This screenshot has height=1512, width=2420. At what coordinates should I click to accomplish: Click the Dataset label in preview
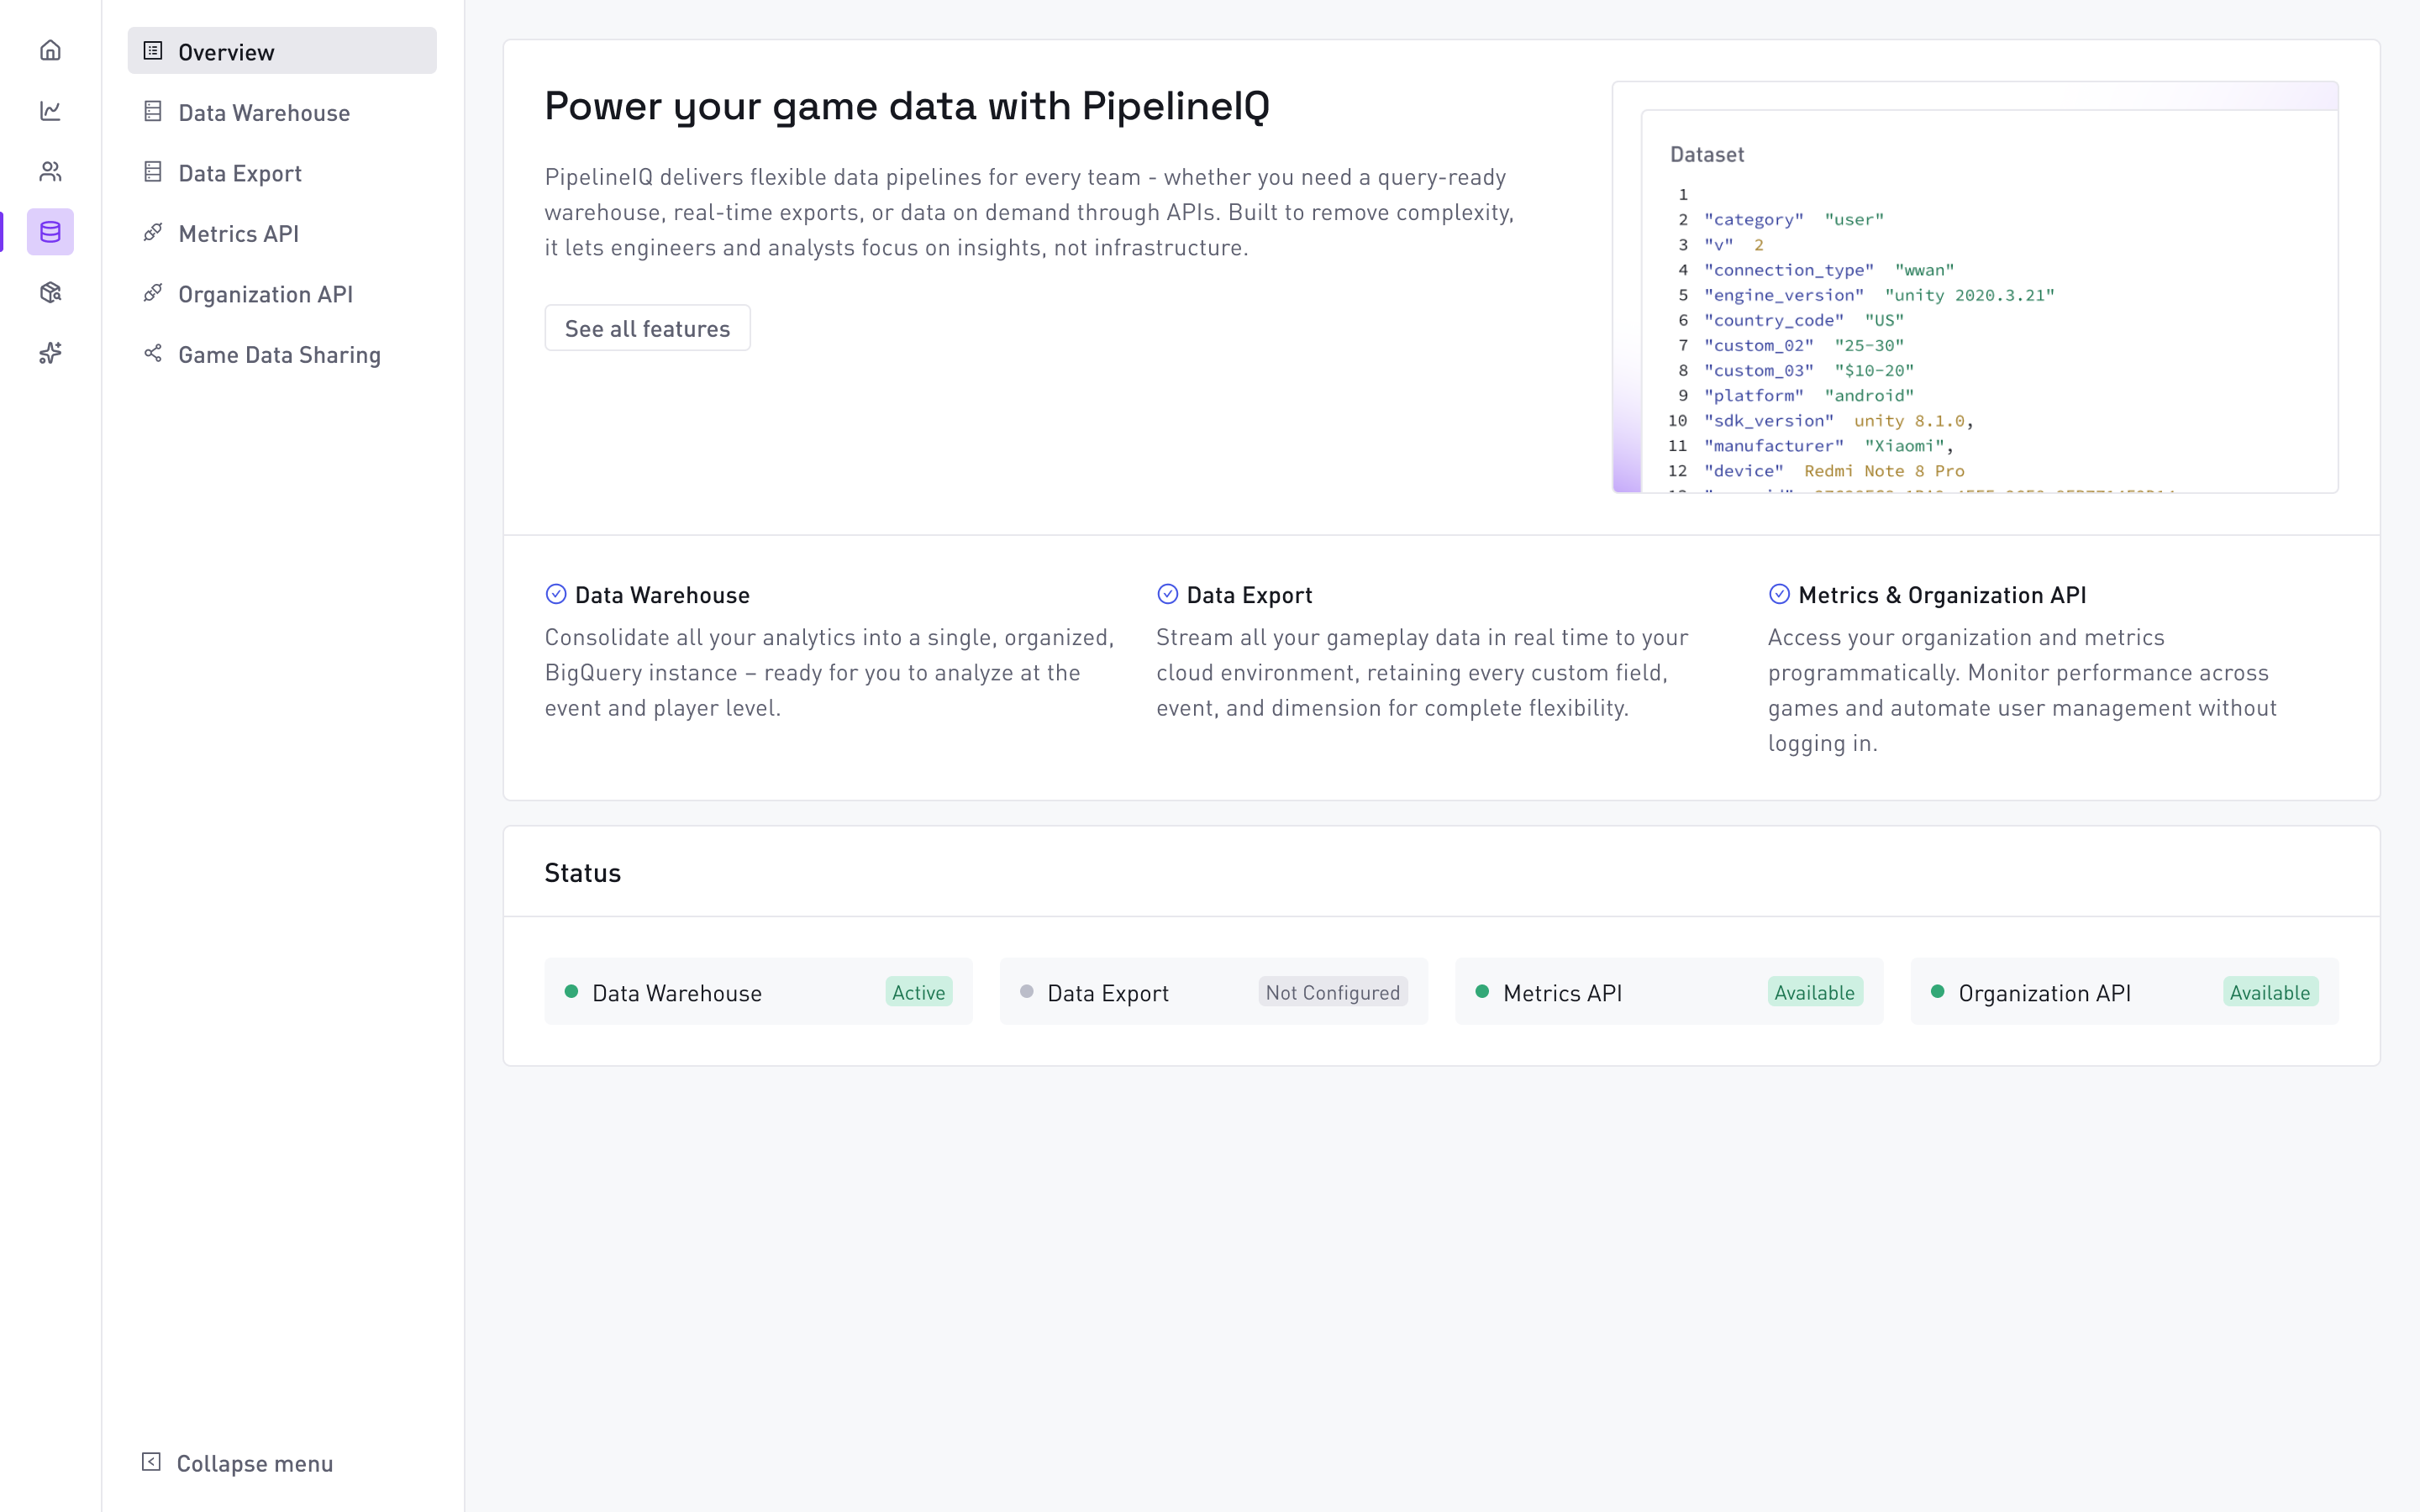click(x=1707, y=154)
